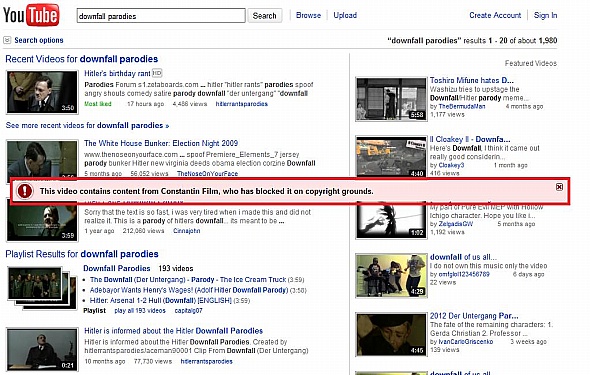Click the results count 1 - 20 of about 1,980
Image resolution: width=590 pixels, height=375 pixels.
[523, 40]
